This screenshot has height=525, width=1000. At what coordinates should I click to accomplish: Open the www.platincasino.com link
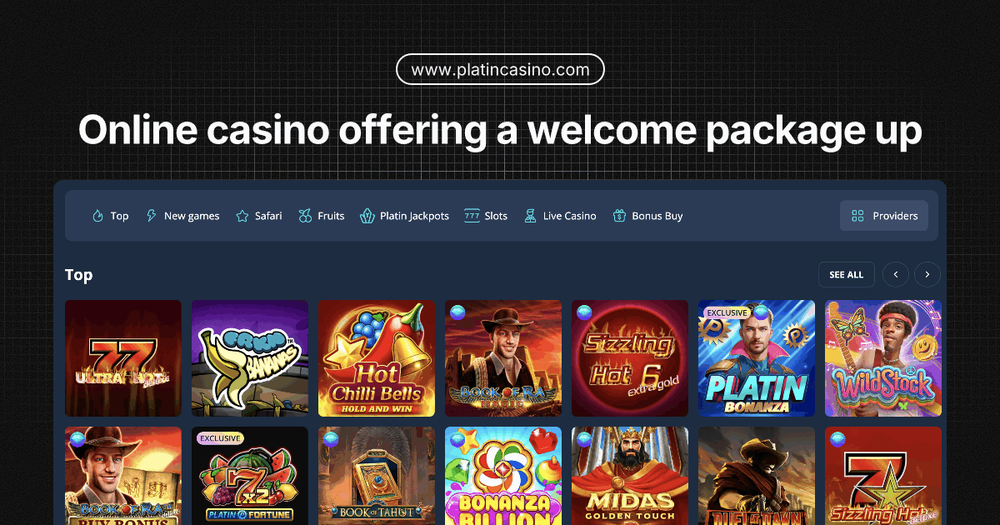tap(500, 70)
